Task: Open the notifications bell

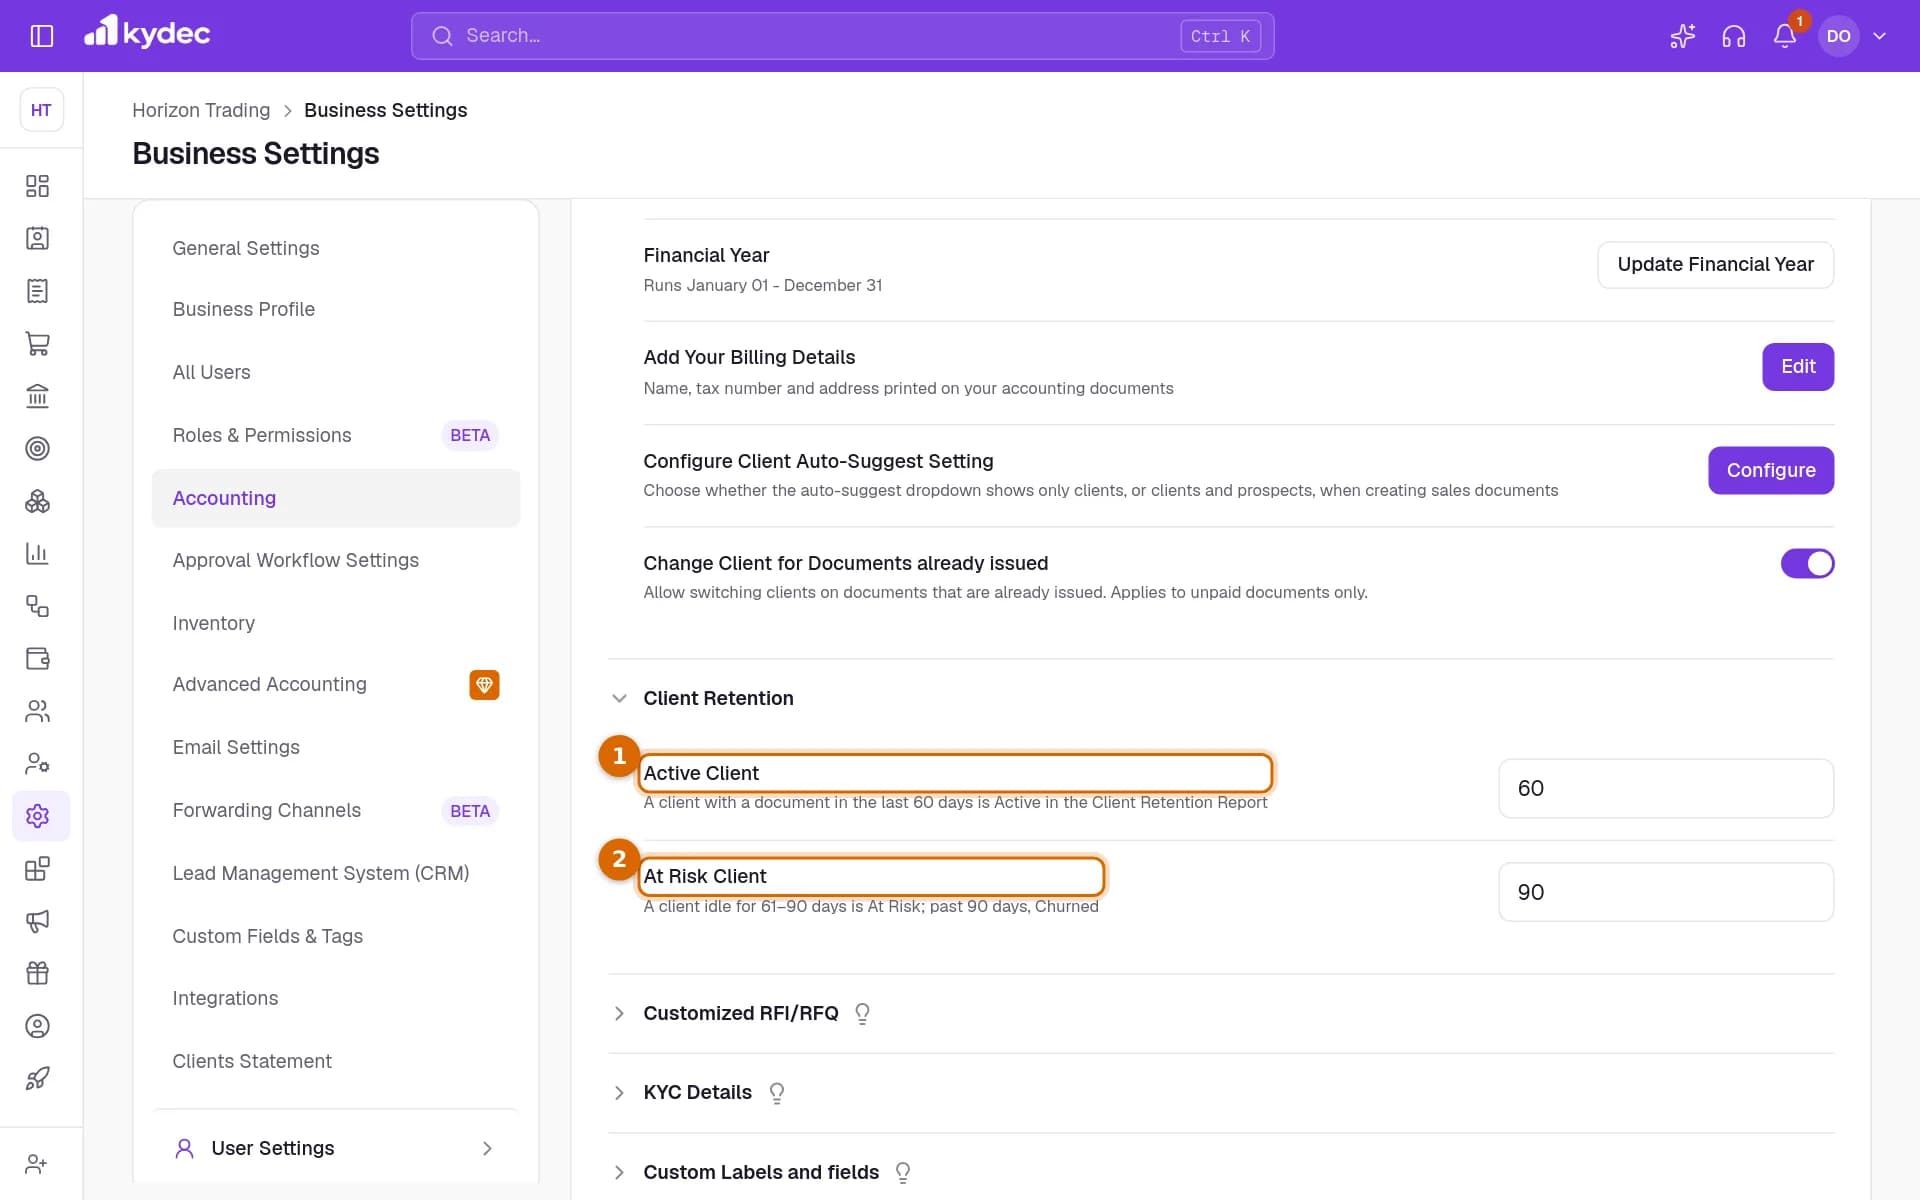Action: (x=1784, y=36)
